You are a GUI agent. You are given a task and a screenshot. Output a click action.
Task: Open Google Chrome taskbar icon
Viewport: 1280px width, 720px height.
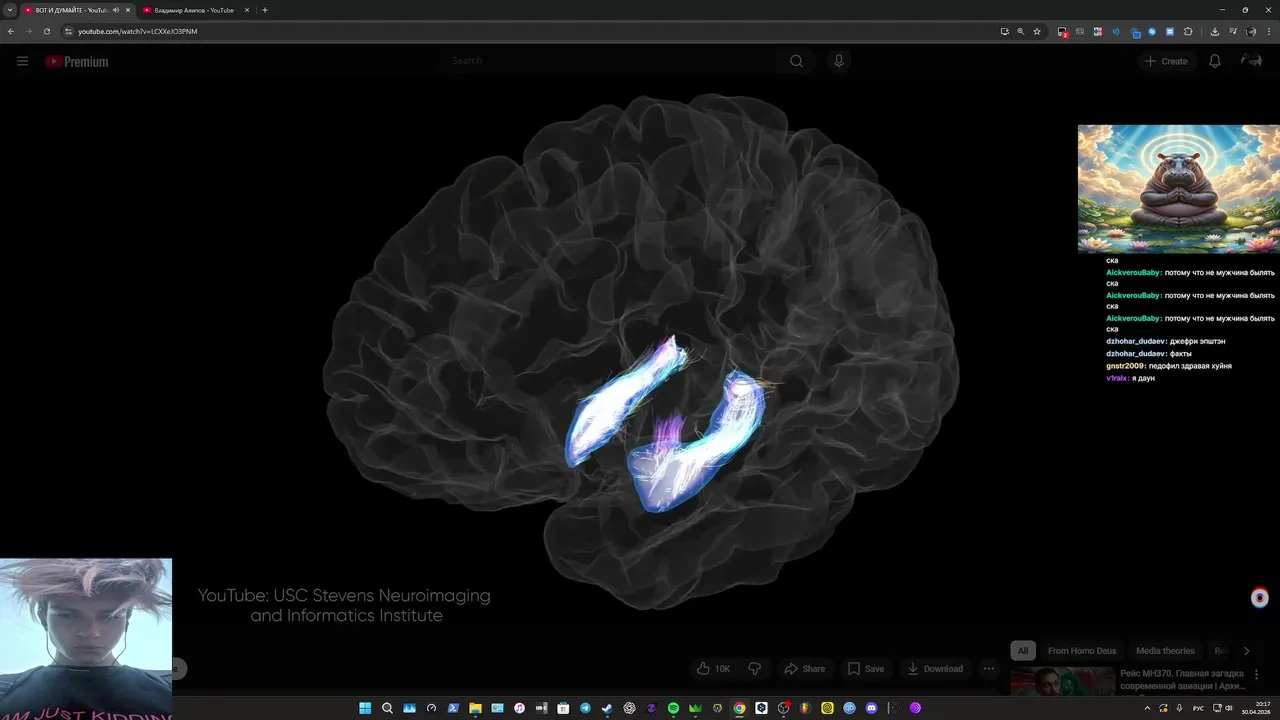(x=739, y=708)
